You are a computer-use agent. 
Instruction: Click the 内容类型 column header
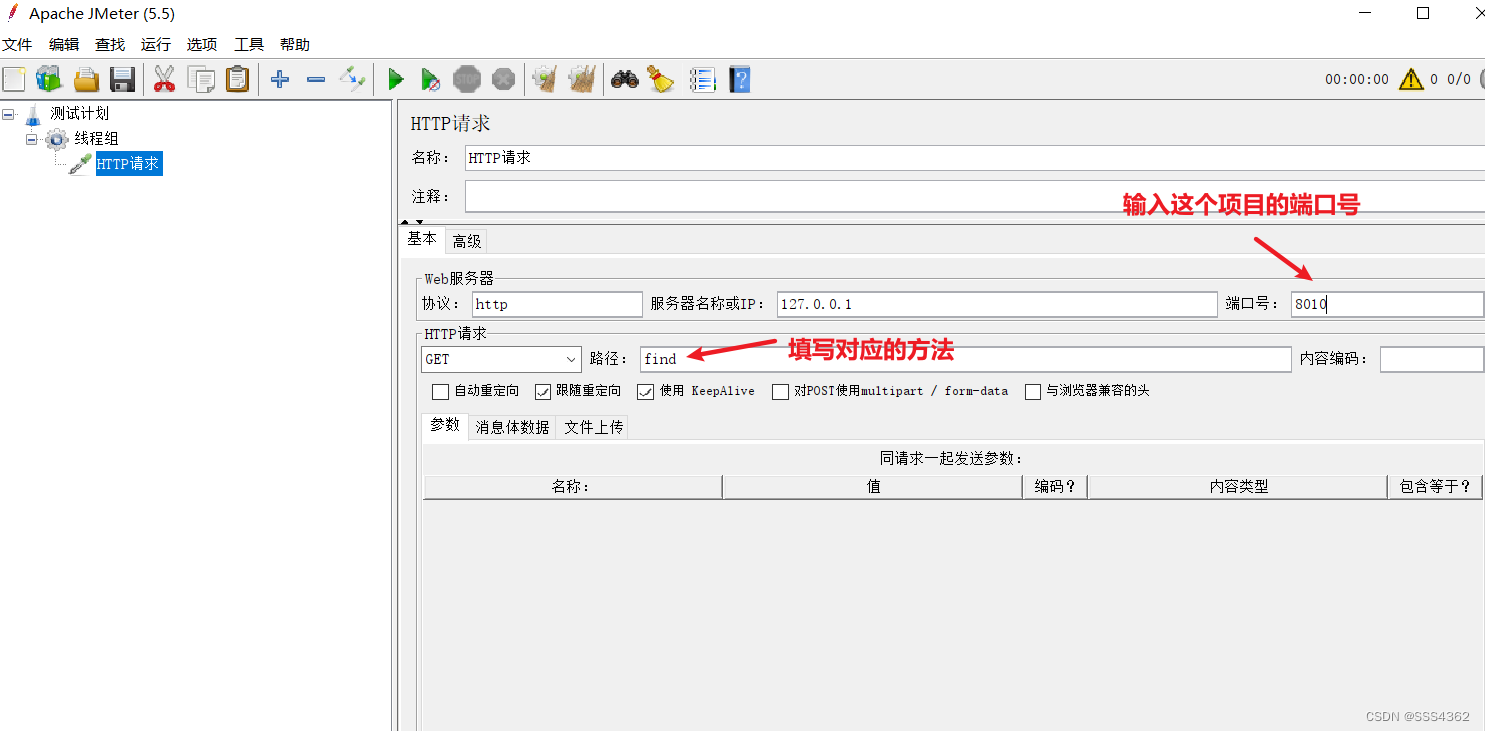[1238, 487]
